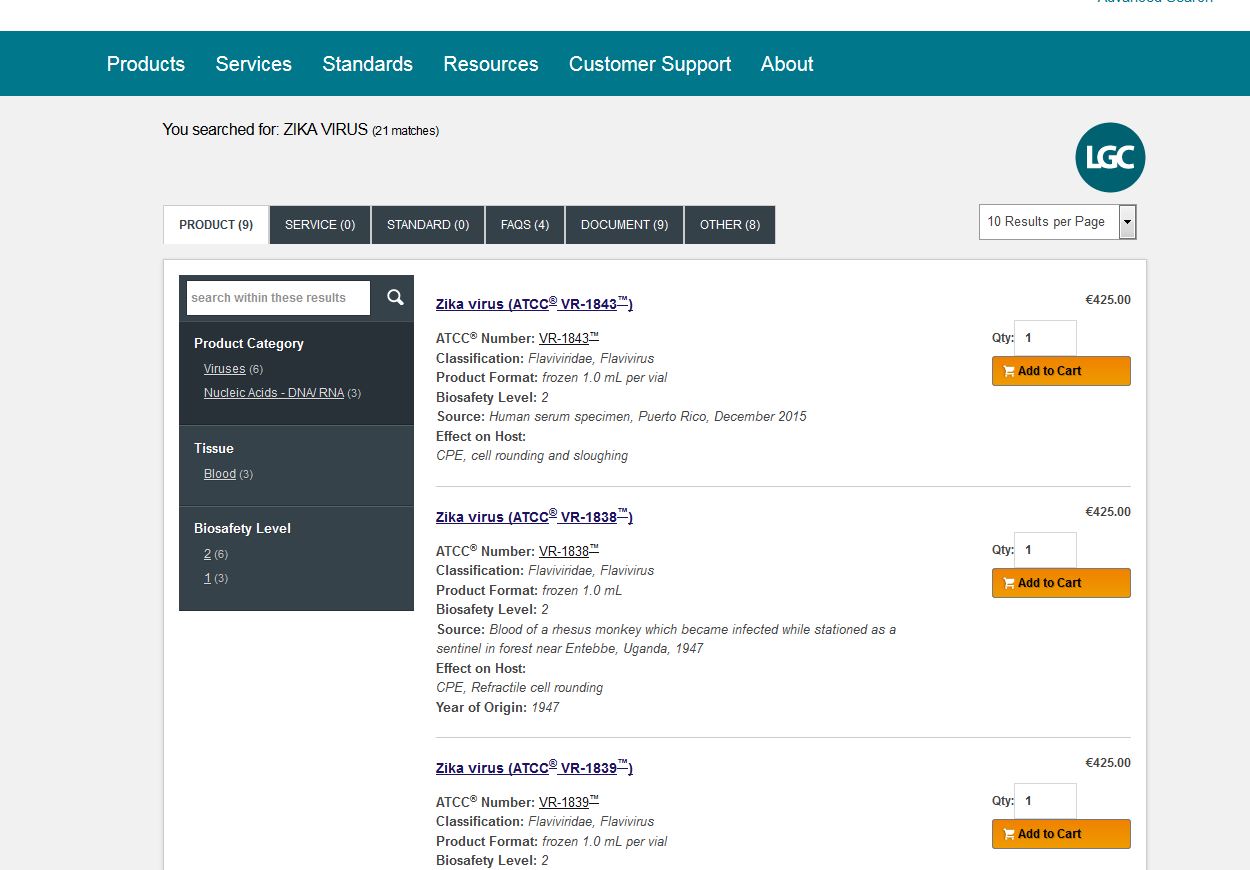
Task: Open the Products menu
Action: pyautogui.click(x=146, y=64)
